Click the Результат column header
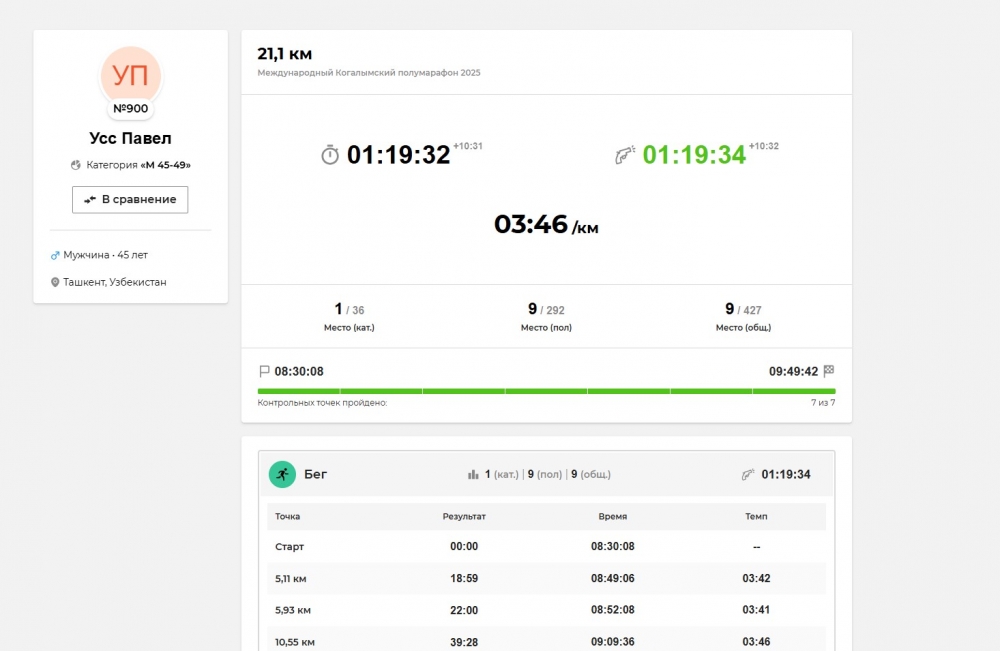 click(x=464, y=516)
